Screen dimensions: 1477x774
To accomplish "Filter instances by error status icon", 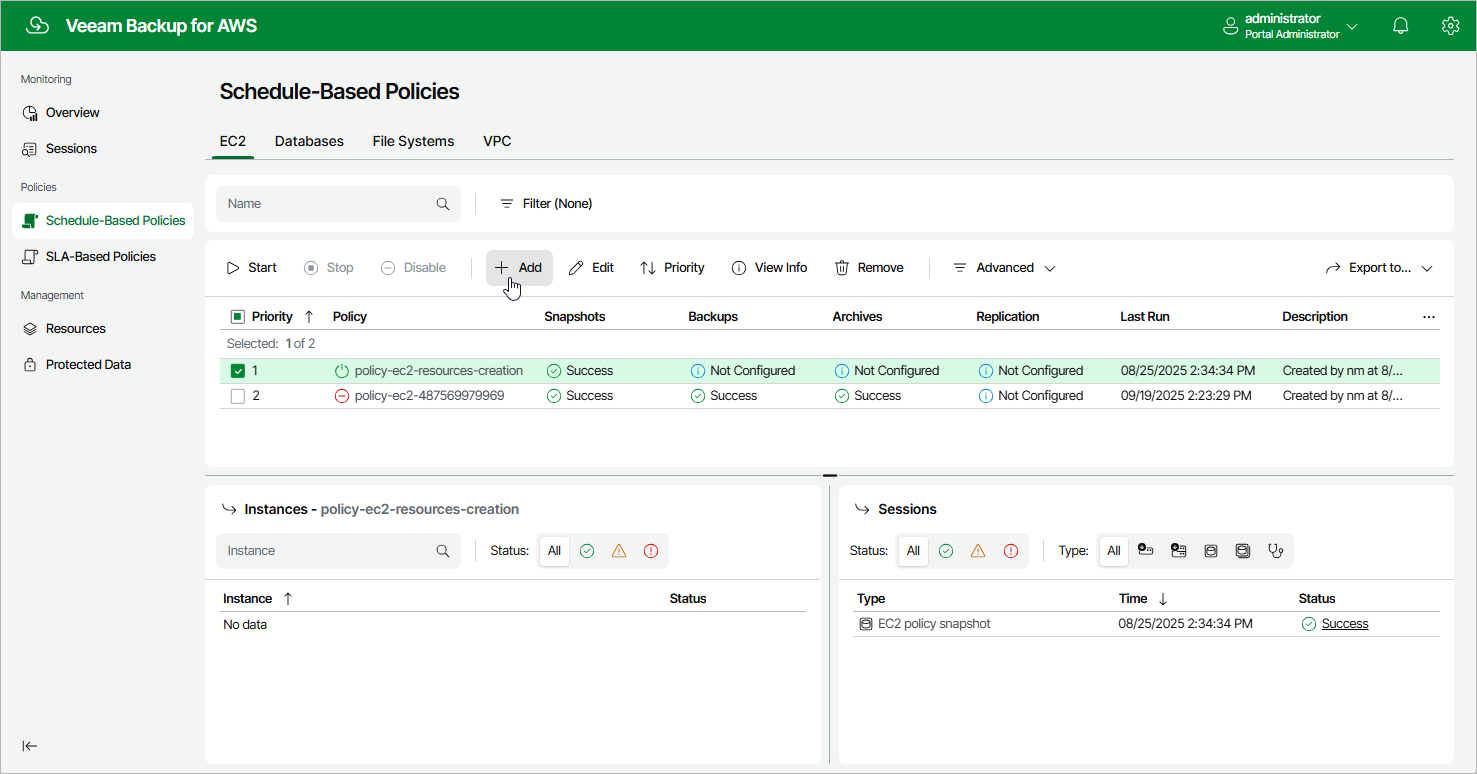I will (x=651, y=551).
